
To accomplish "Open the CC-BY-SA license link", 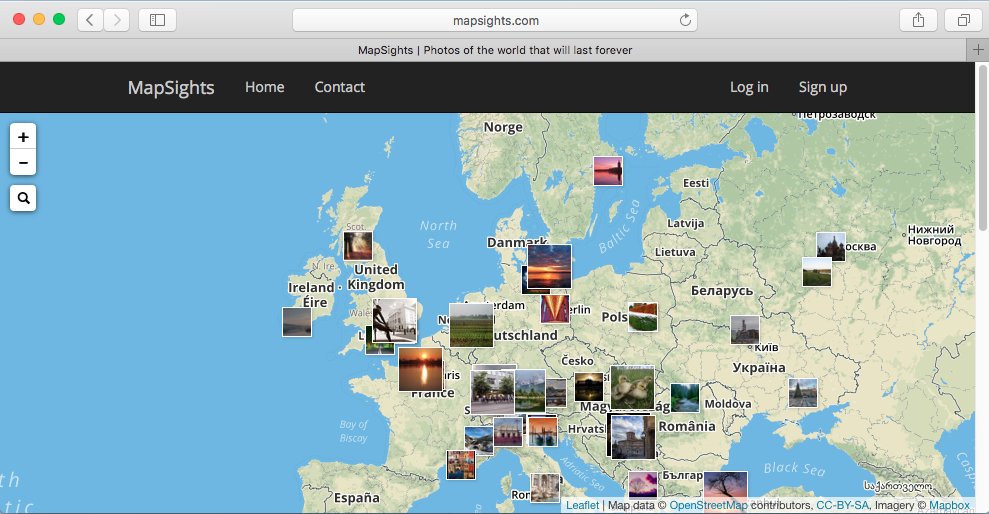I will [842, 505].
